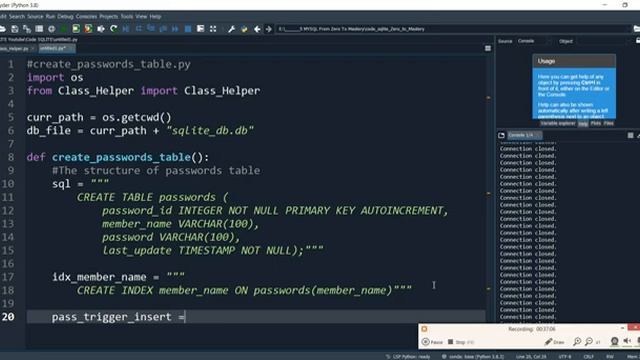
Task: Open Preferences with the wrench icon
Action: pyautogui.click(x=231, y=29)
